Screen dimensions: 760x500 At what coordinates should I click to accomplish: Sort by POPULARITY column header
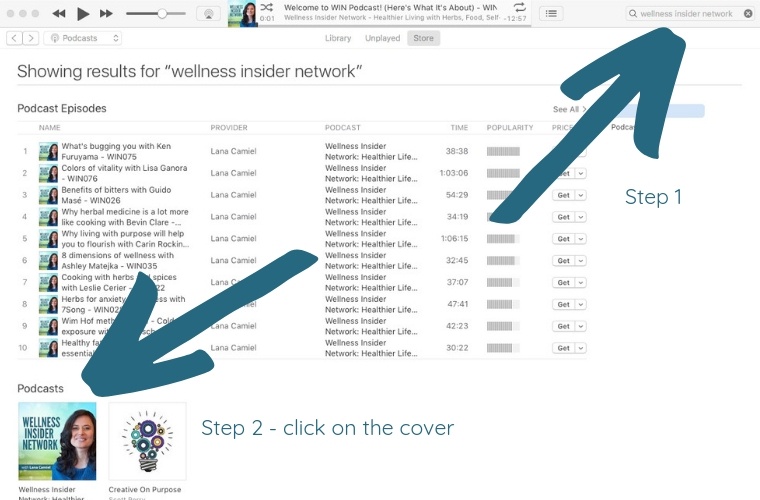click(510, 127)
